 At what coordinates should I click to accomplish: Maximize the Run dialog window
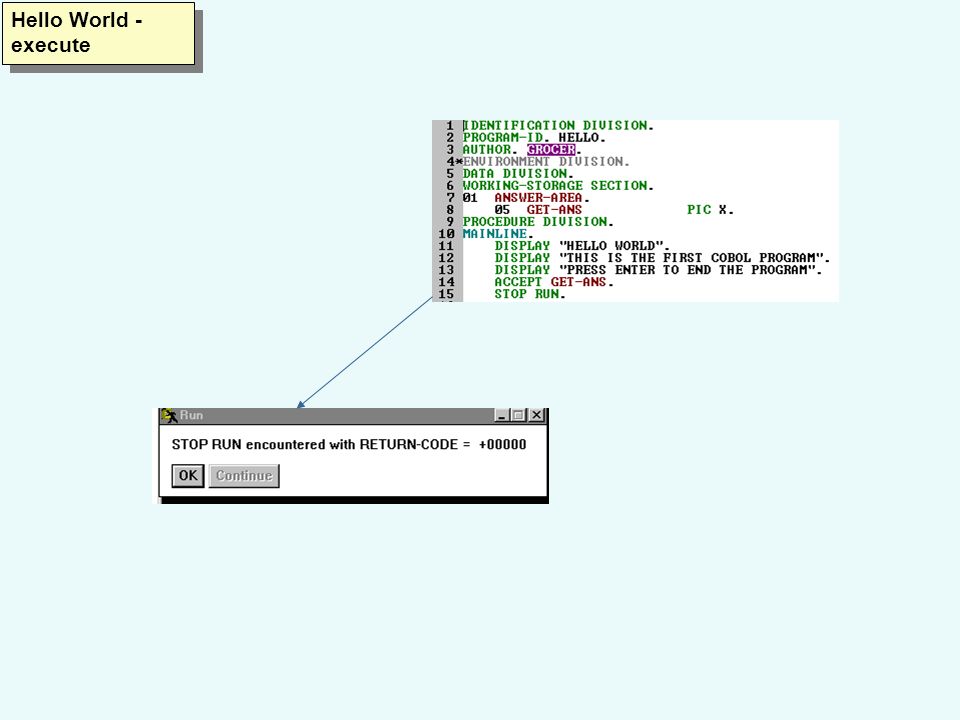tap(518, 415)
